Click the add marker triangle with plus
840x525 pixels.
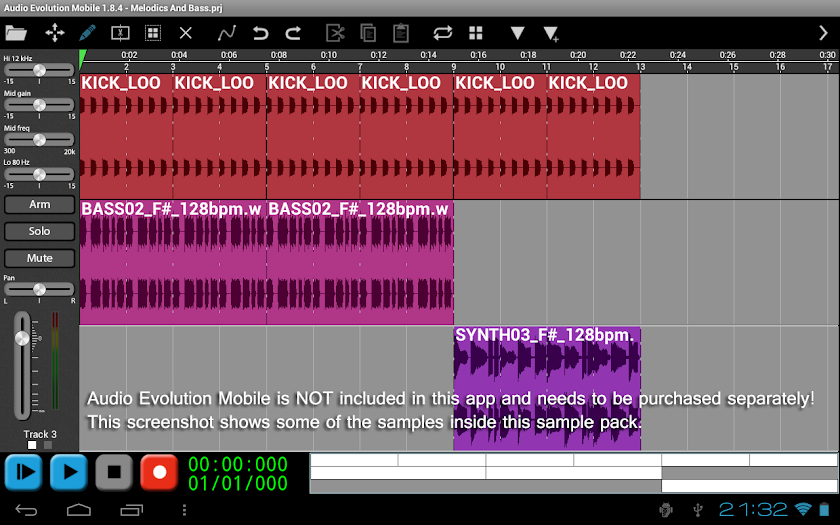551,34
